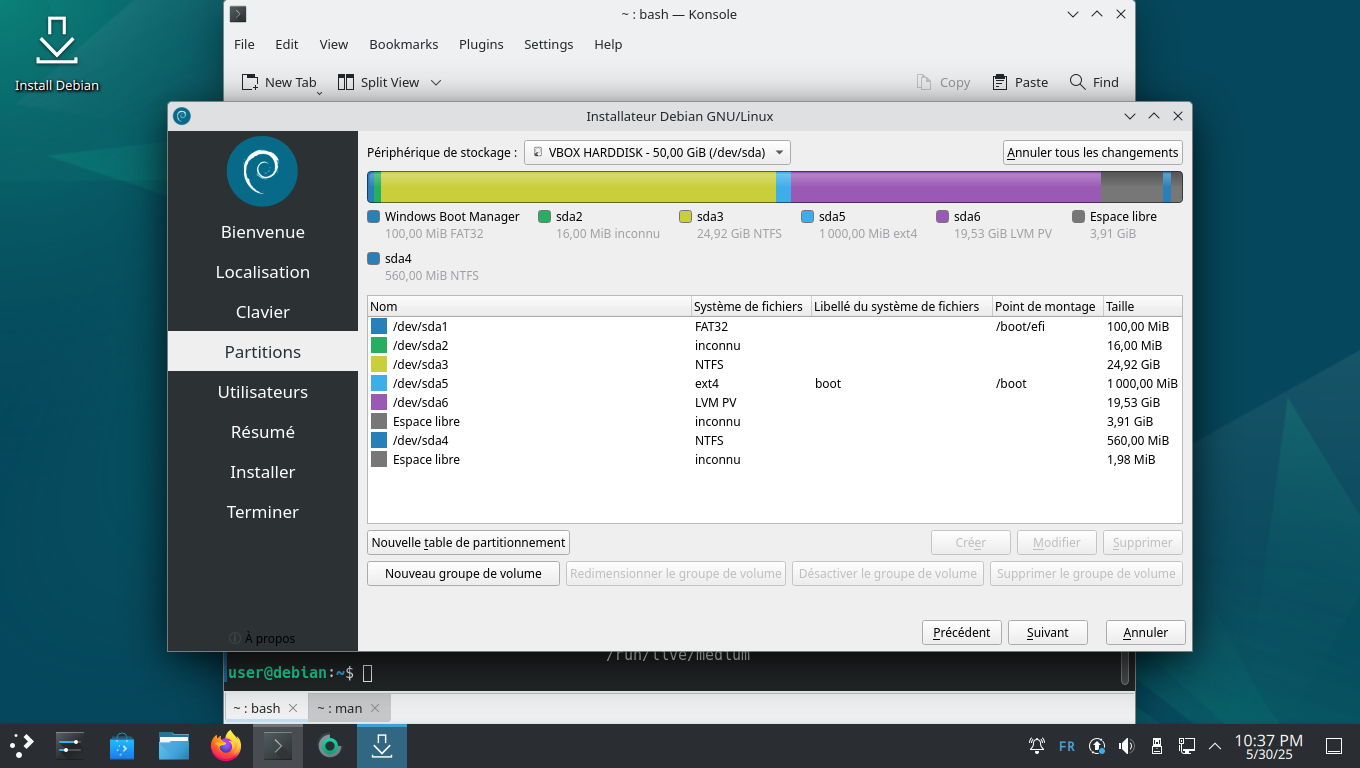Image resolution: width=1360 pixels, height=768 pixels.
Task: Open the Help menu in Konsole
Action: pos(608,44)
